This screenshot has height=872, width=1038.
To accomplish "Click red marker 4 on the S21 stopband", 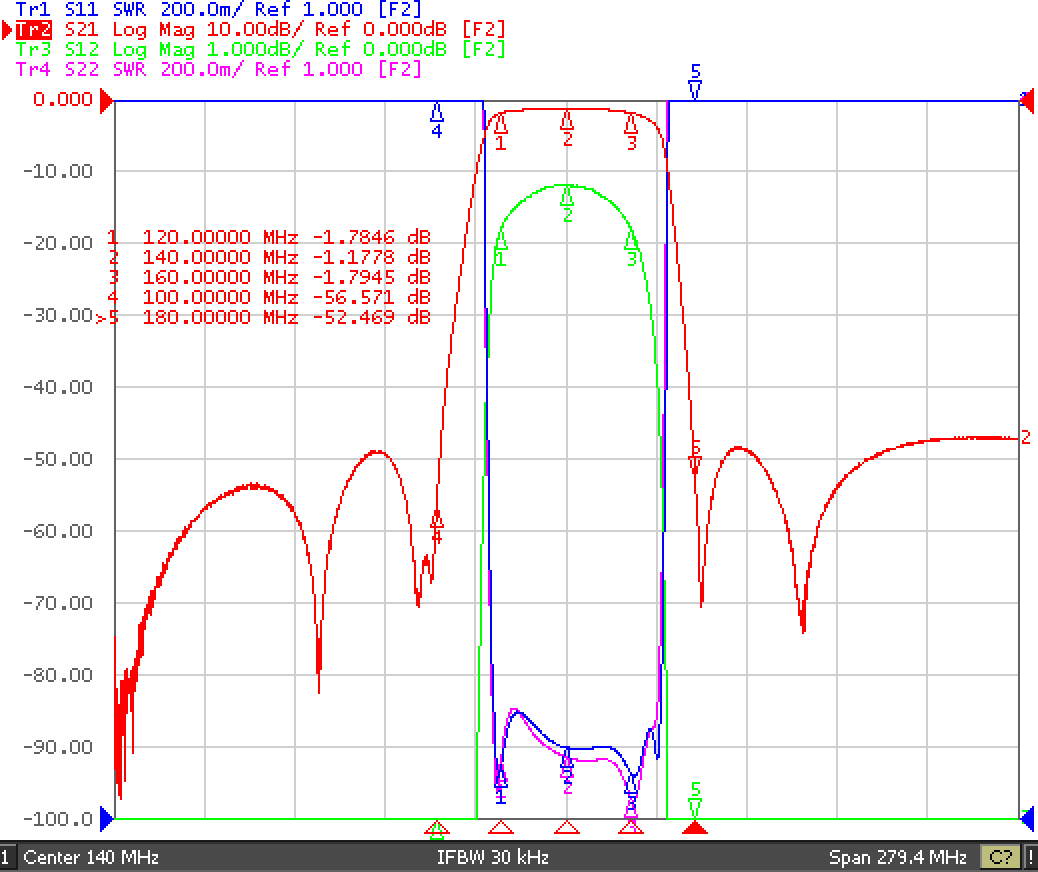I will coord(436,527).
